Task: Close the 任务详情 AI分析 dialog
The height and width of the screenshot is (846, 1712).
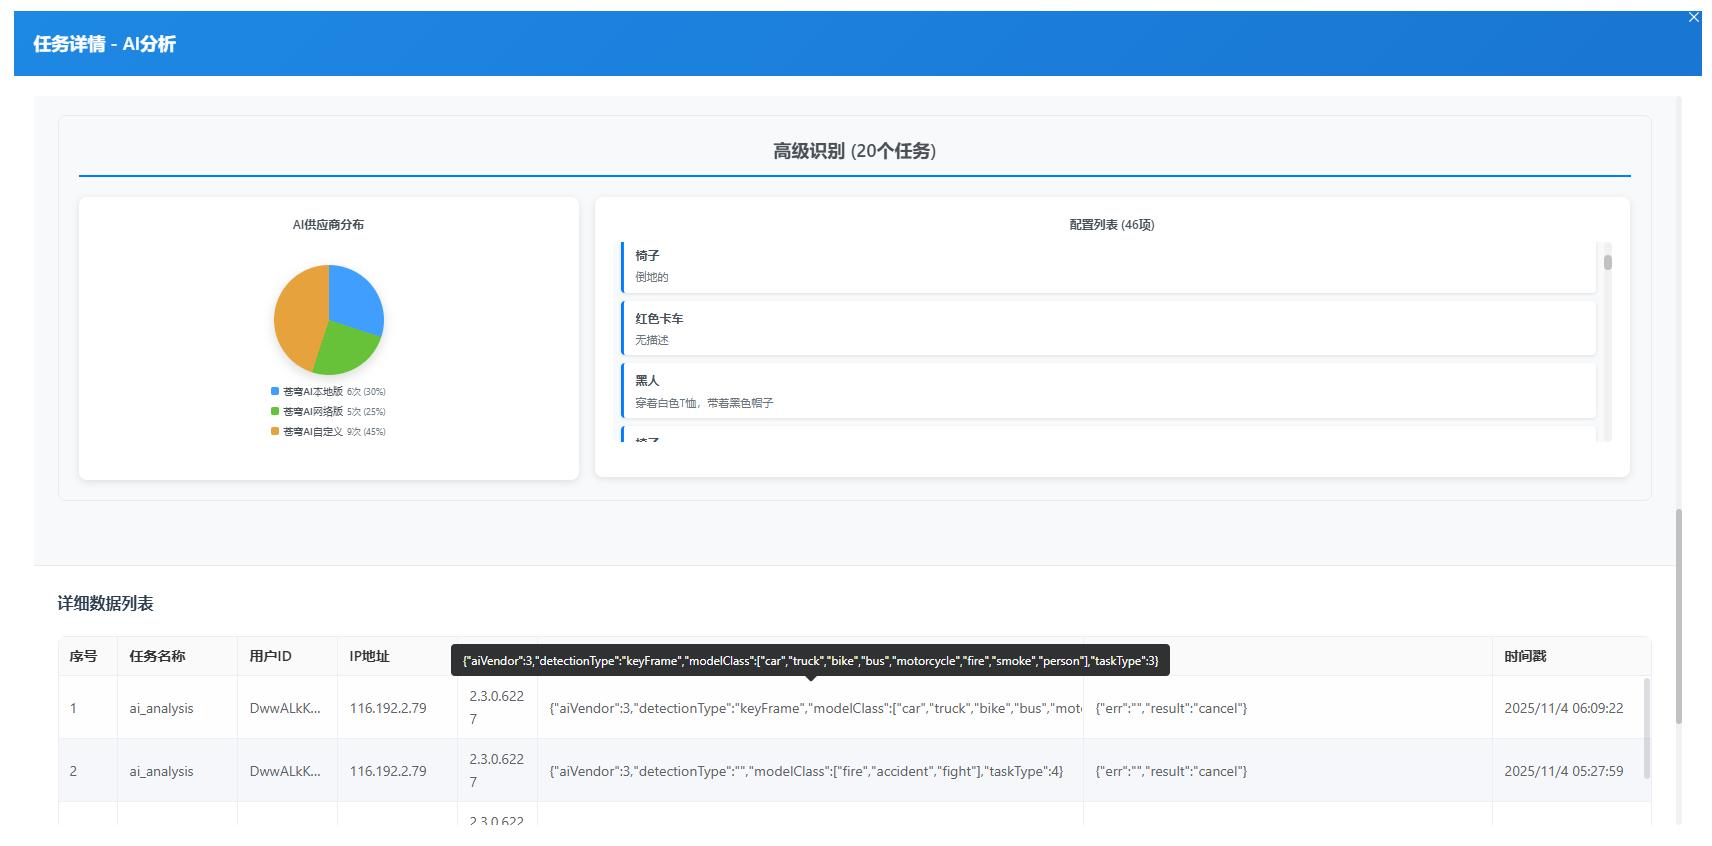Action: tap(1693, 17)
